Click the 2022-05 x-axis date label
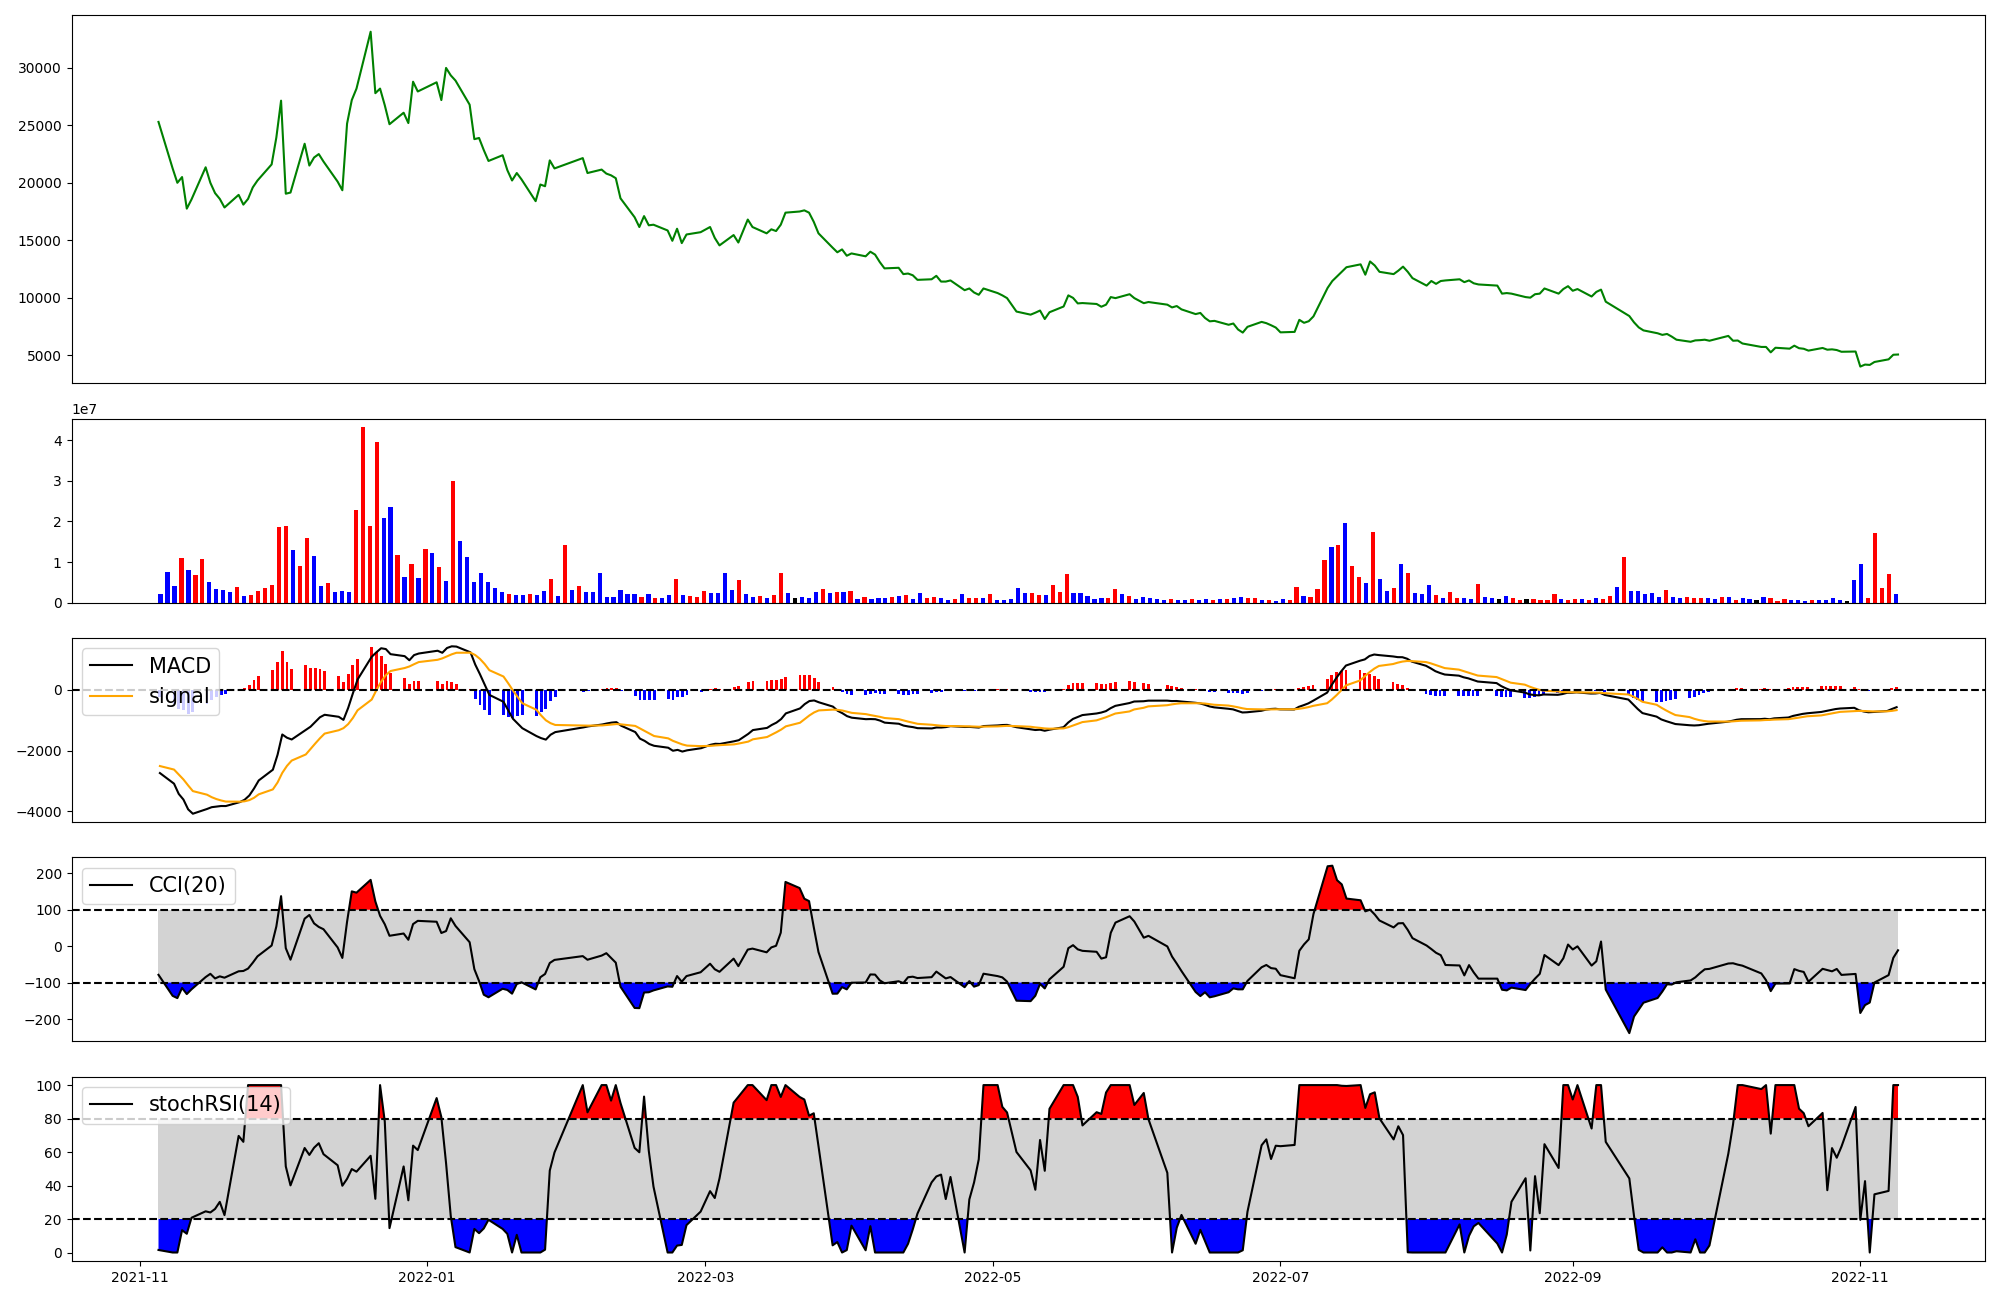The height and width of the screenshot is (1300, 2000). (x=992, y=1277)
